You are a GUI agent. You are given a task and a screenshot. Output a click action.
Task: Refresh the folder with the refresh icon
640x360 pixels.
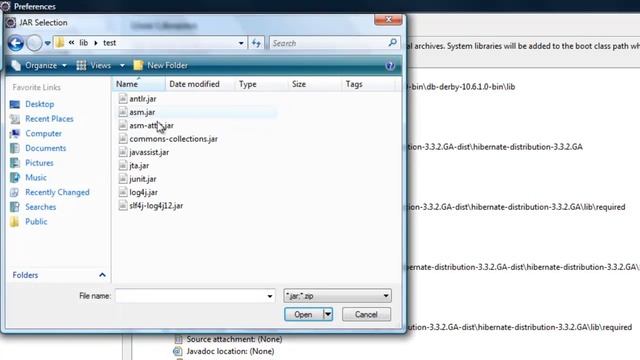(256, 43)
